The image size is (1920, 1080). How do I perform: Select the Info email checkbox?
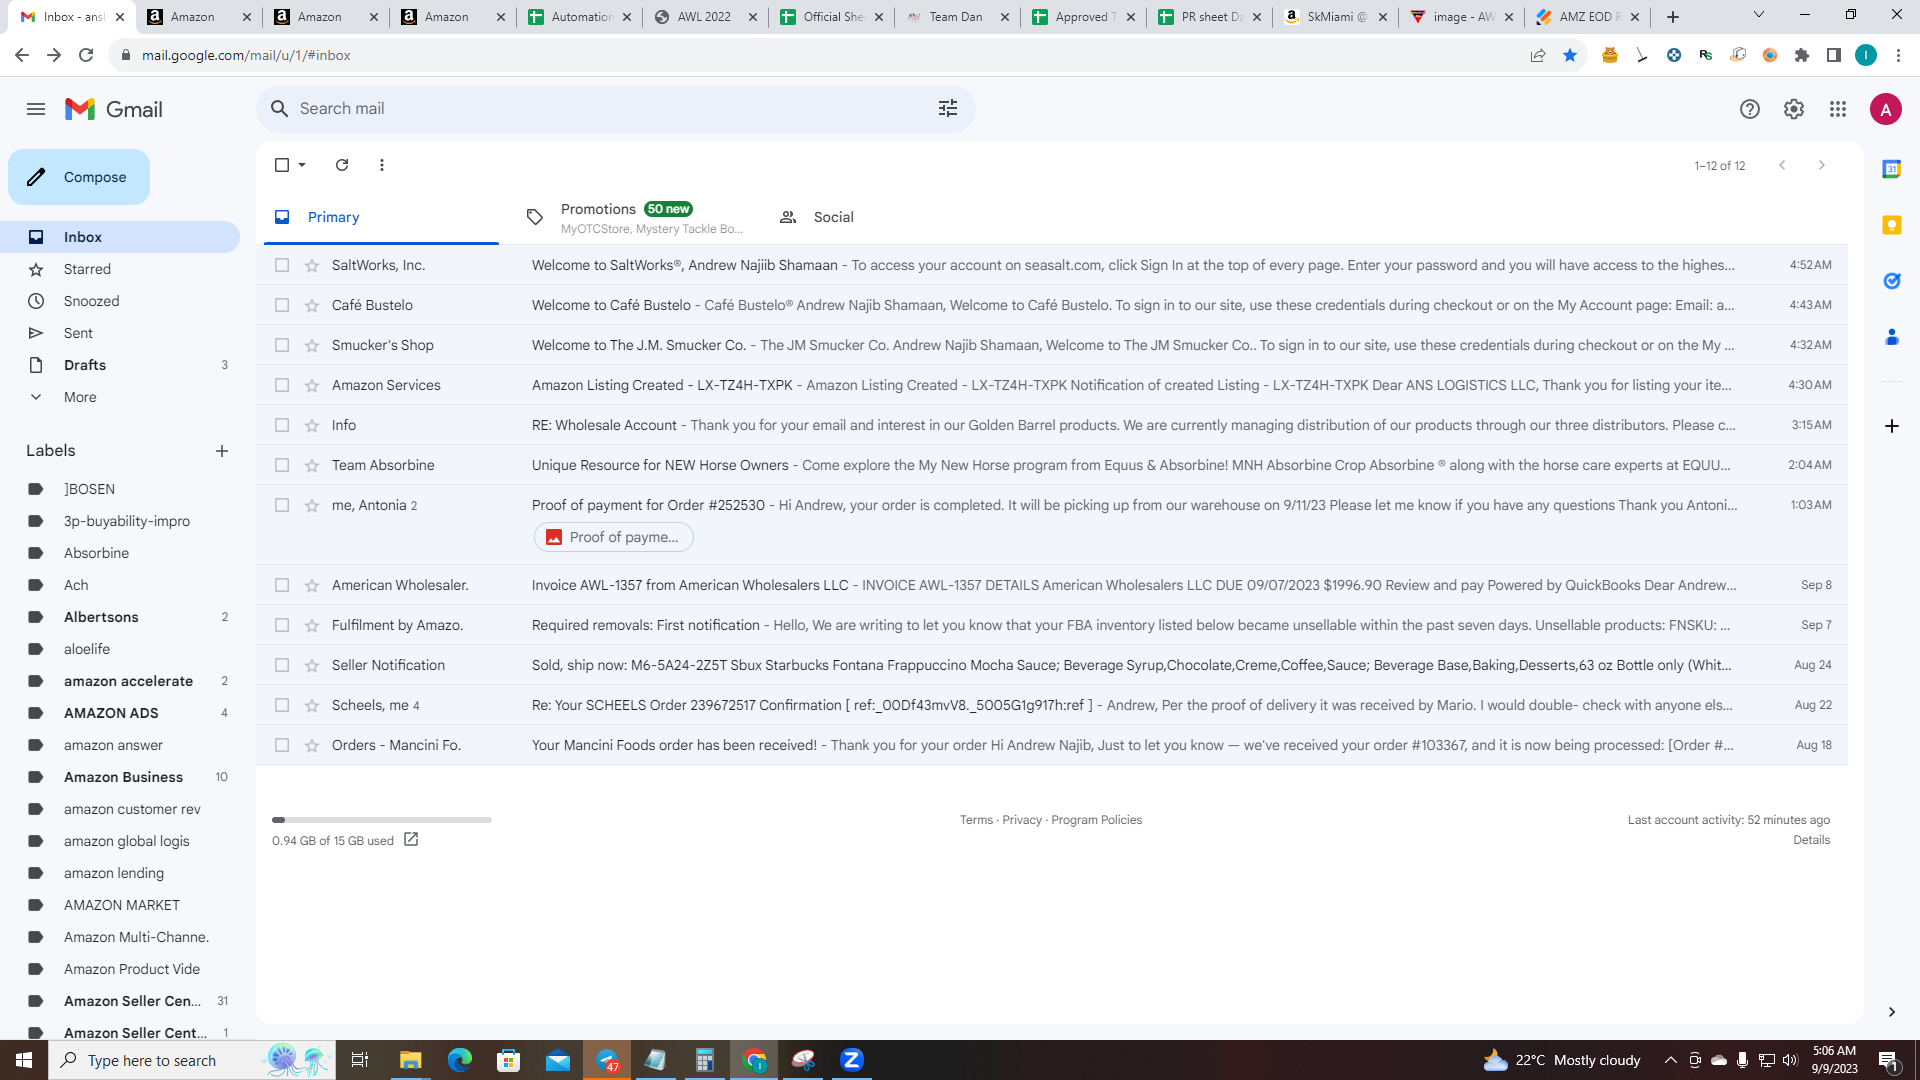[x=282, y=425]
